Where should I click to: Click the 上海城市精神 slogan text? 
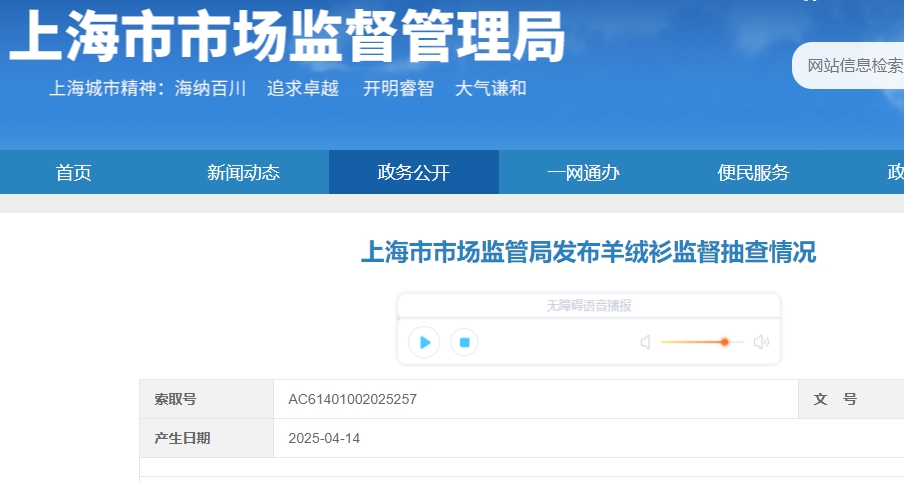[x=288, y=88]
